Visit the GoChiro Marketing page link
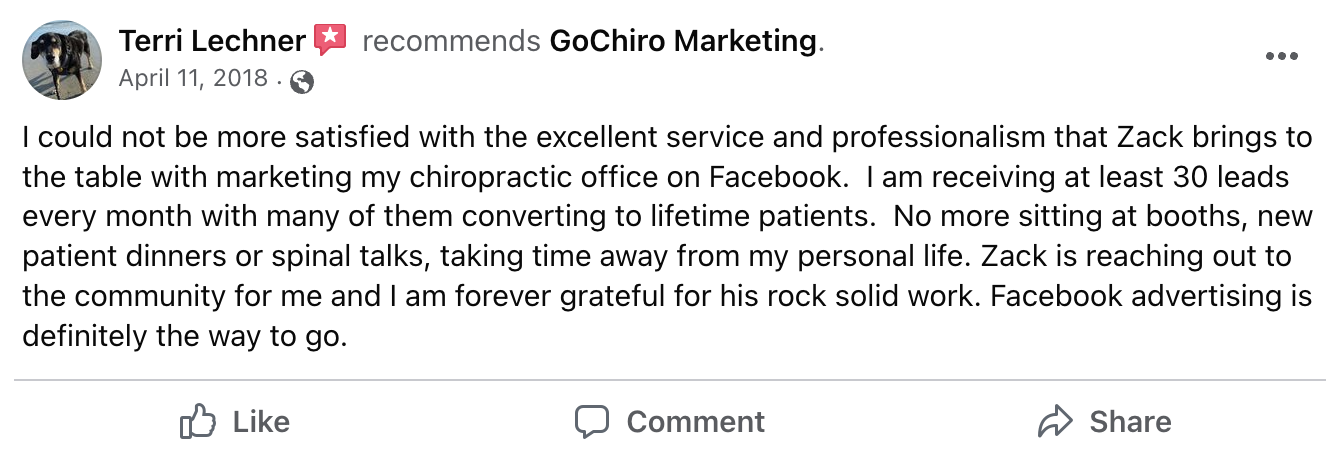Viewport: 1338px width, 458px height. point(683,41)
